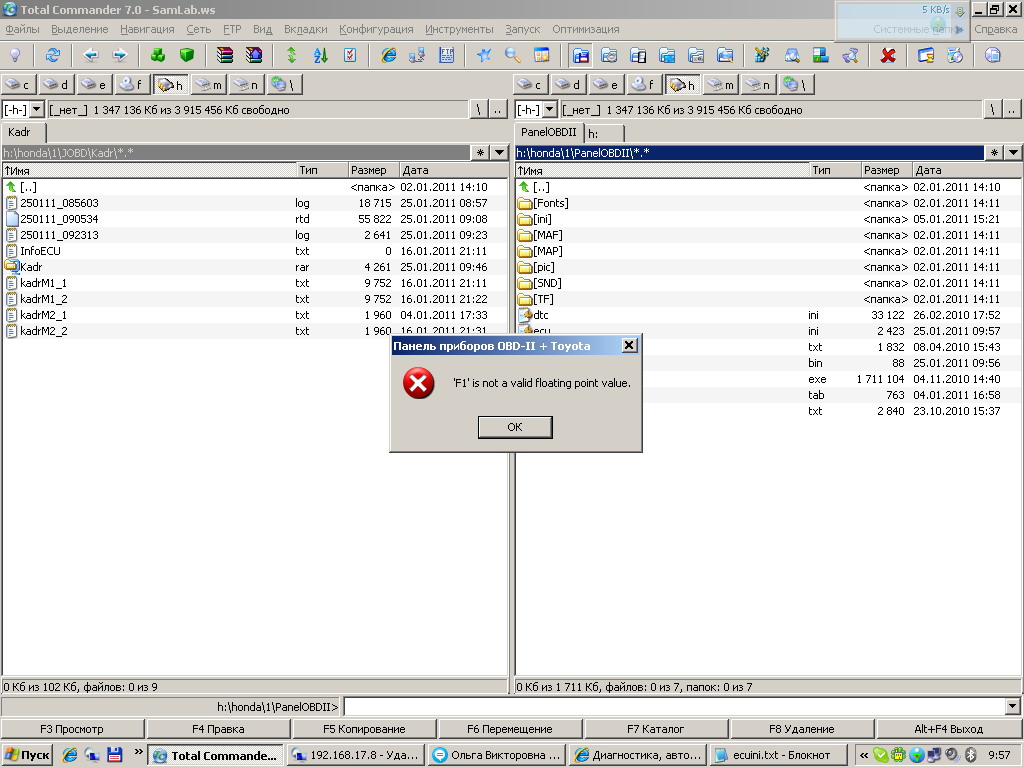The height and width of the screenshot is (768, 1024).
Task: Switch left panel to drive f
Action: pyautogui.click(x=131, y=85)
